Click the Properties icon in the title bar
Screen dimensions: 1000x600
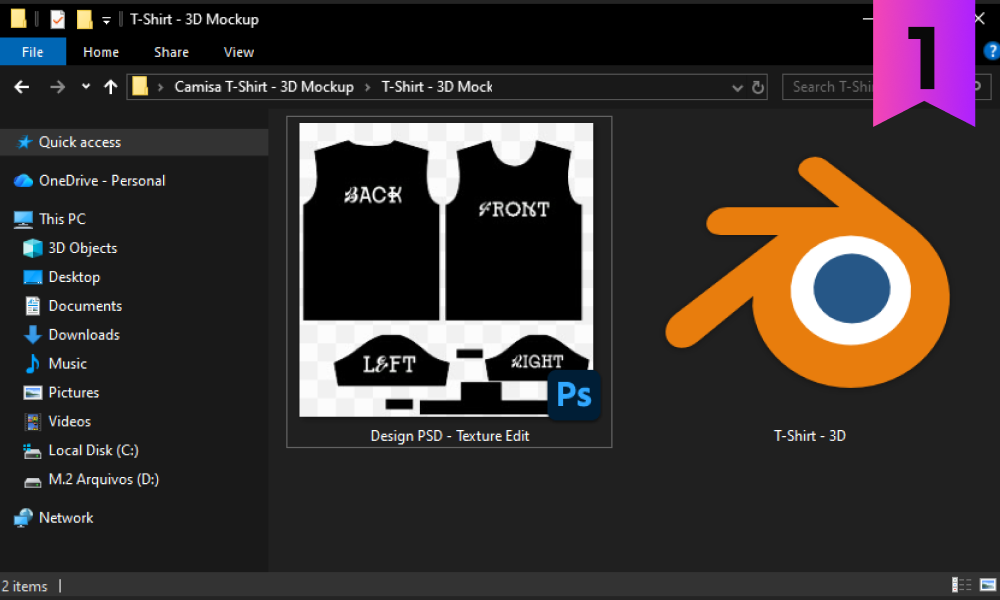[x=57, y=19]
